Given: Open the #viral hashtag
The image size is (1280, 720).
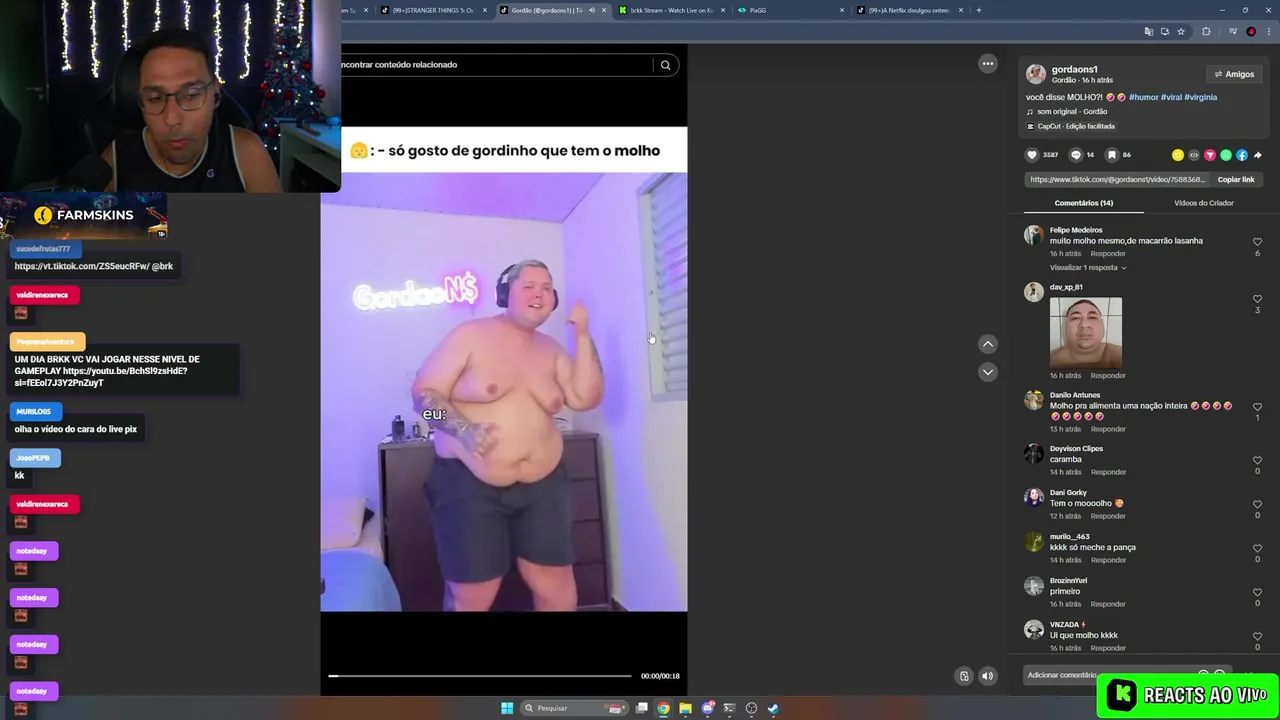Looking at the screenshot, I should (1171, 97).
